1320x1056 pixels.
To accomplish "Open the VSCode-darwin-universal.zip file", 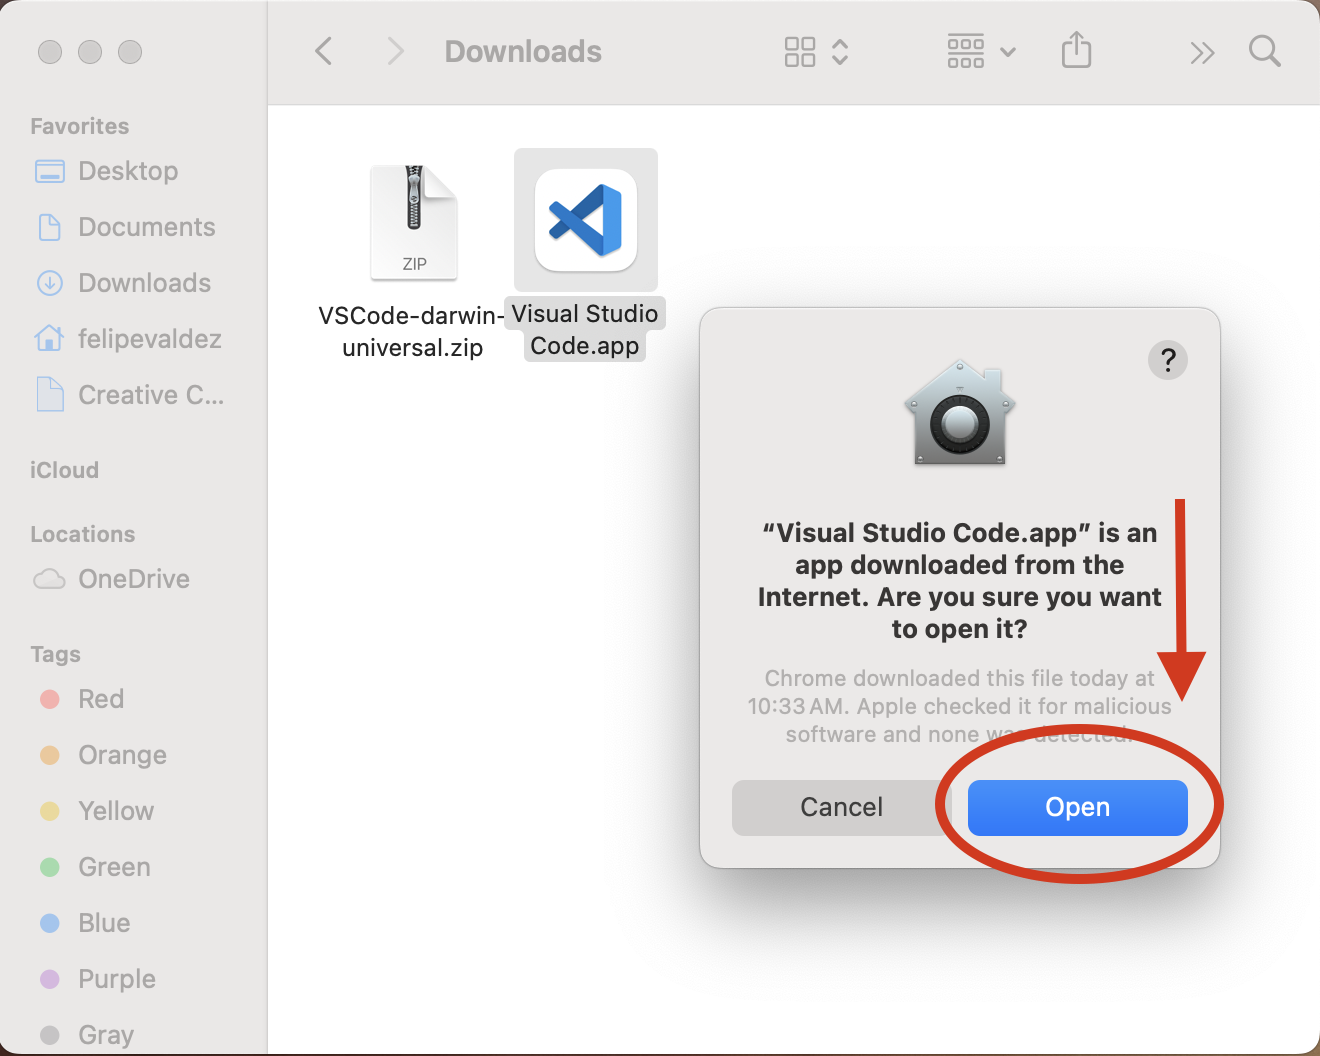I will coord(413,220).
